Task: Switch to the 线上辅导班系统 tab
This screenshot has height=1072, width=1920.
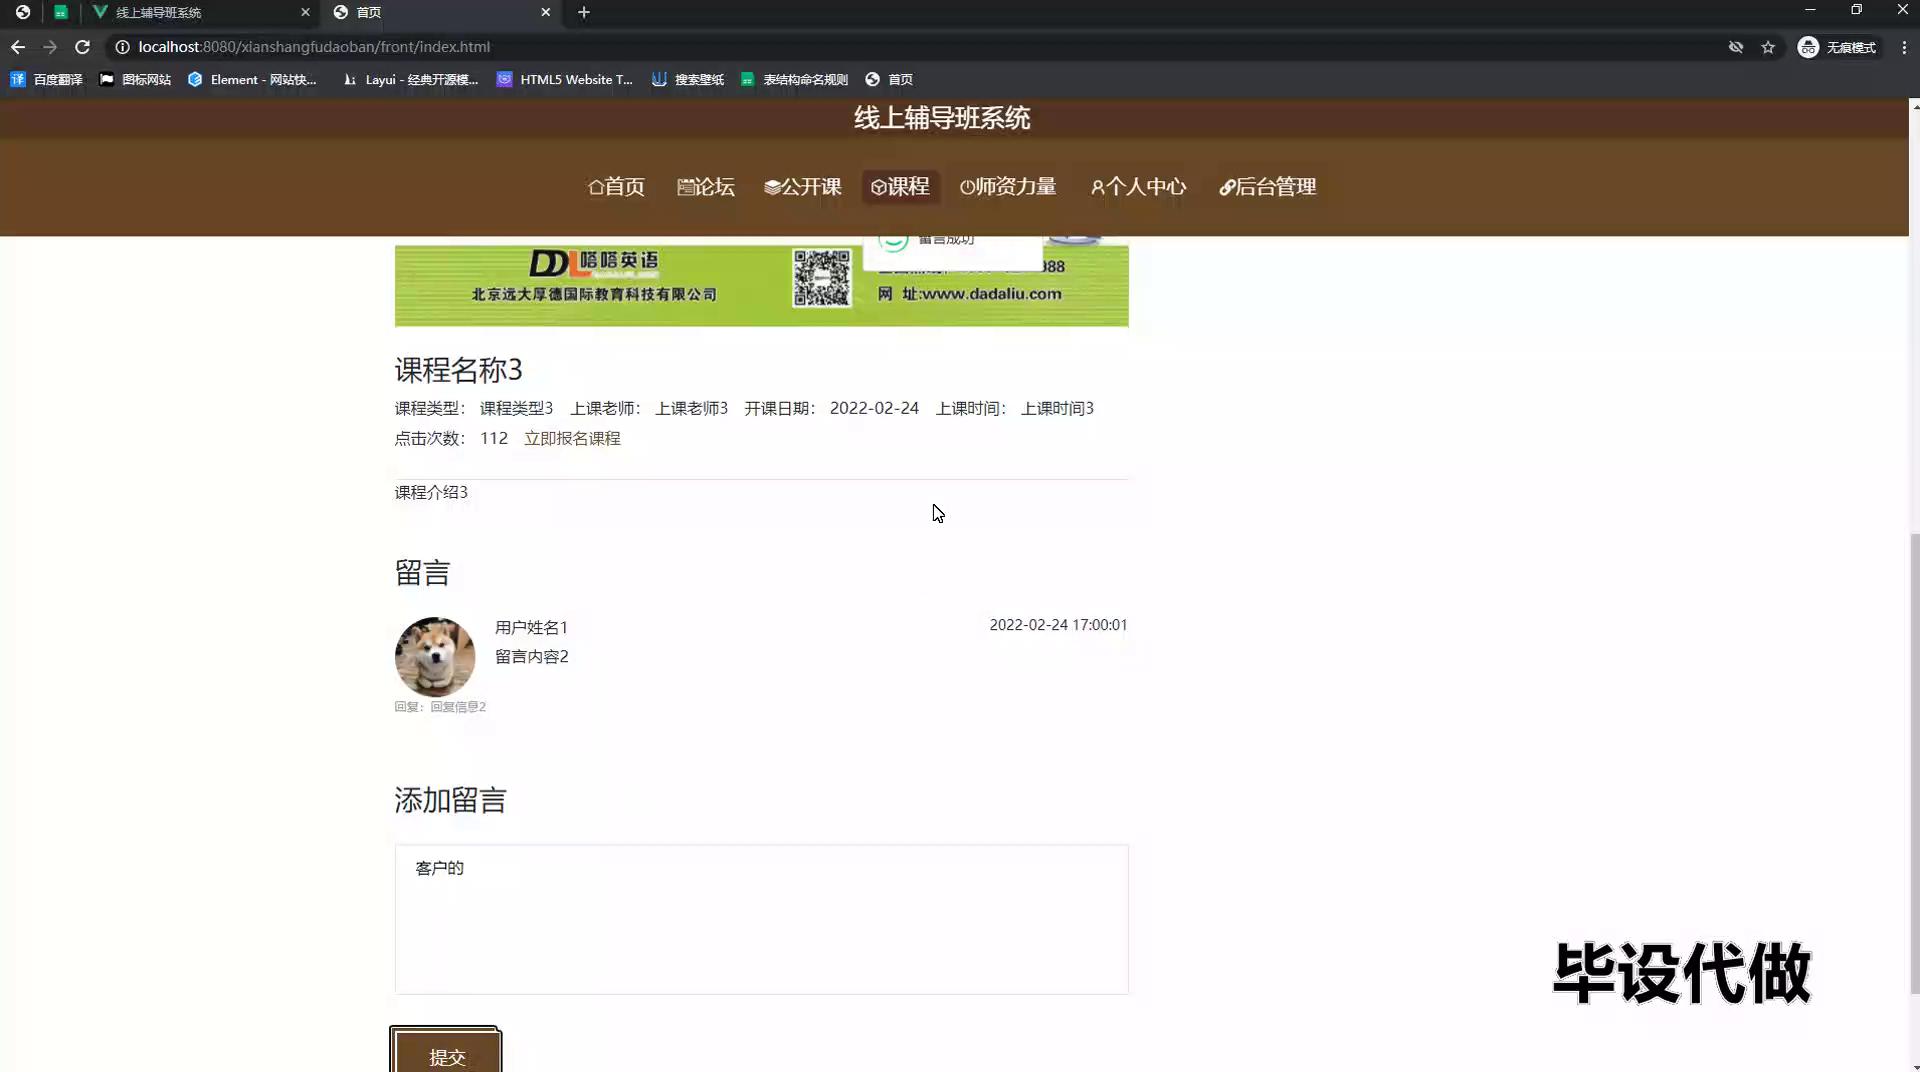Action: (x=190, y=12)
